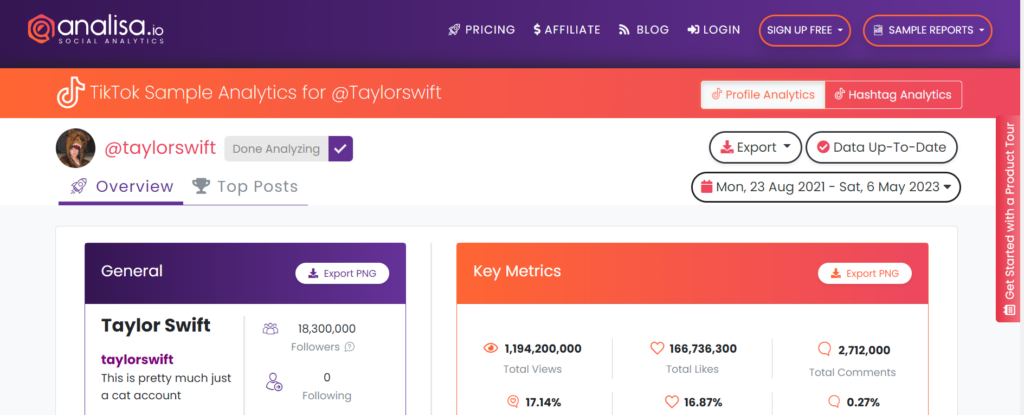
Task: Click the Taylor Swift name heading
Action: pyautogui.click(x=156, y=325)
